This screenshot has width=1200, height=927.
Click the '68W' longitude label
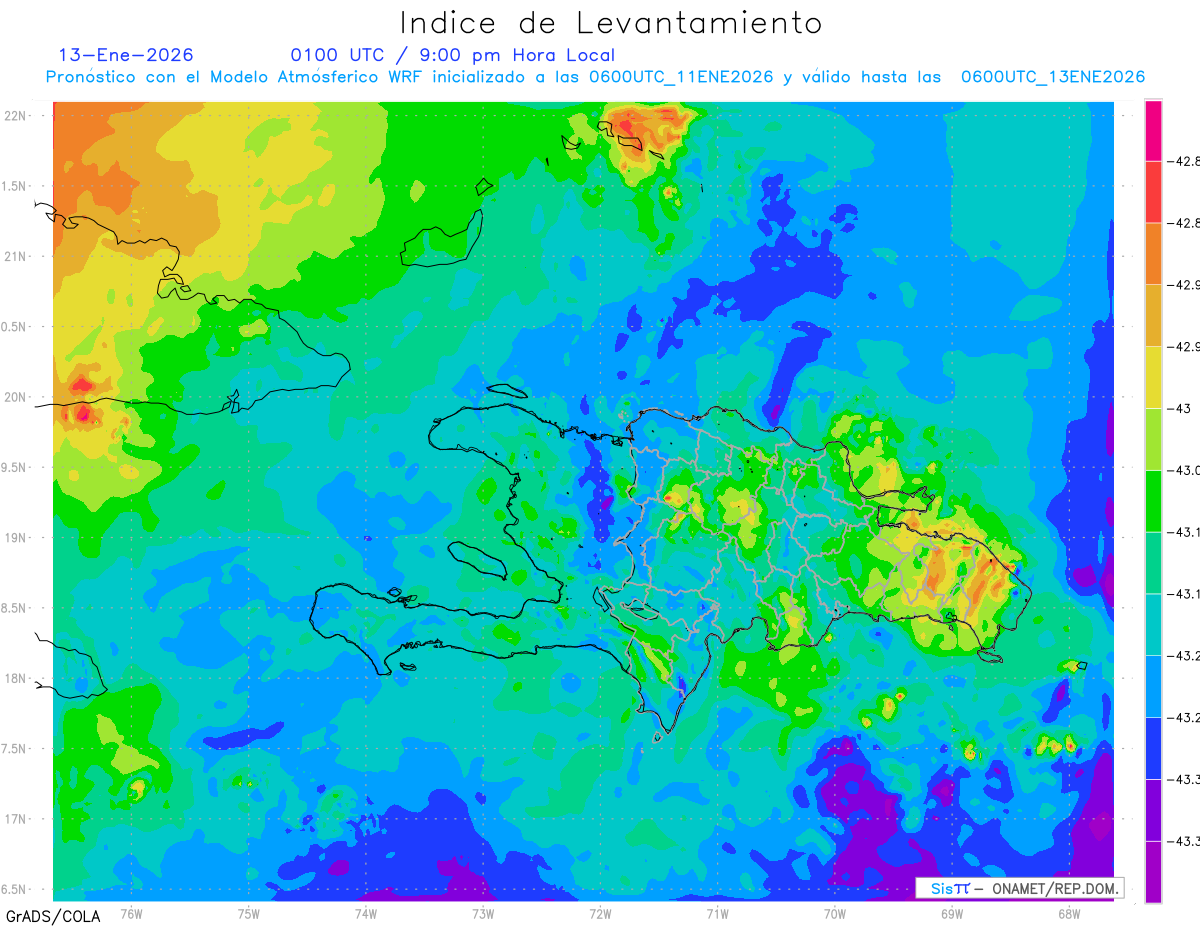coord(1068,914)
